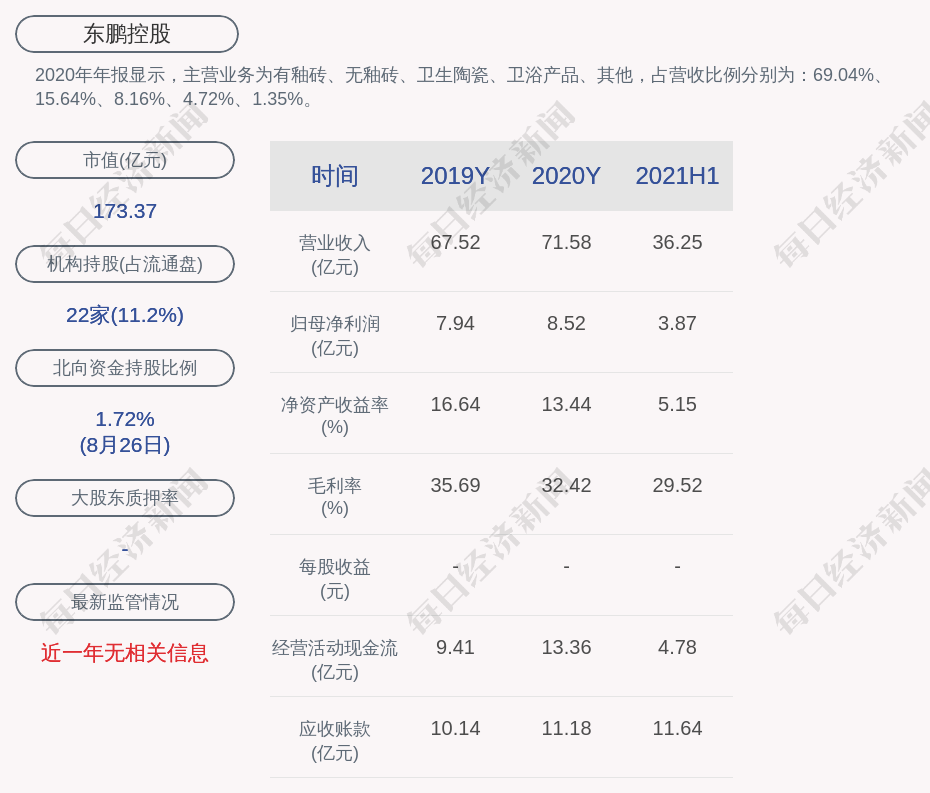930x793 pixels.
Task: Click the 3.87 net profit cell
Action: pos(677,323)
